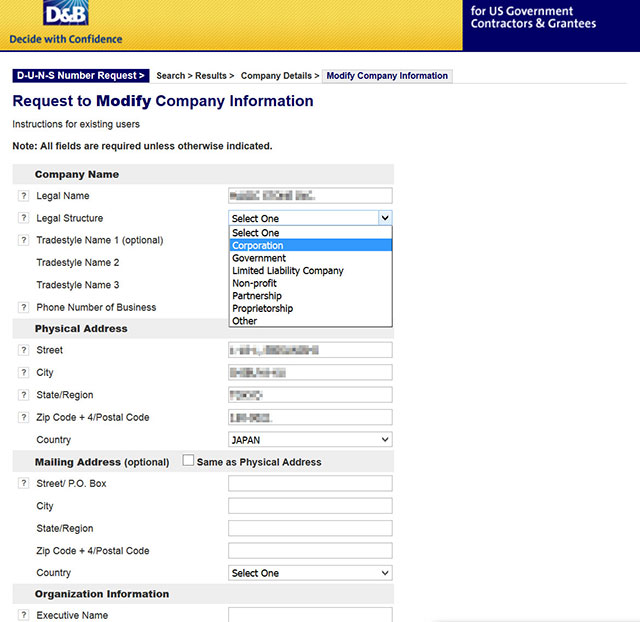The height and width of the screenshot is (622, 640).
Task: Click help icon for Phone Number of Business
Action: click(24, 307)
